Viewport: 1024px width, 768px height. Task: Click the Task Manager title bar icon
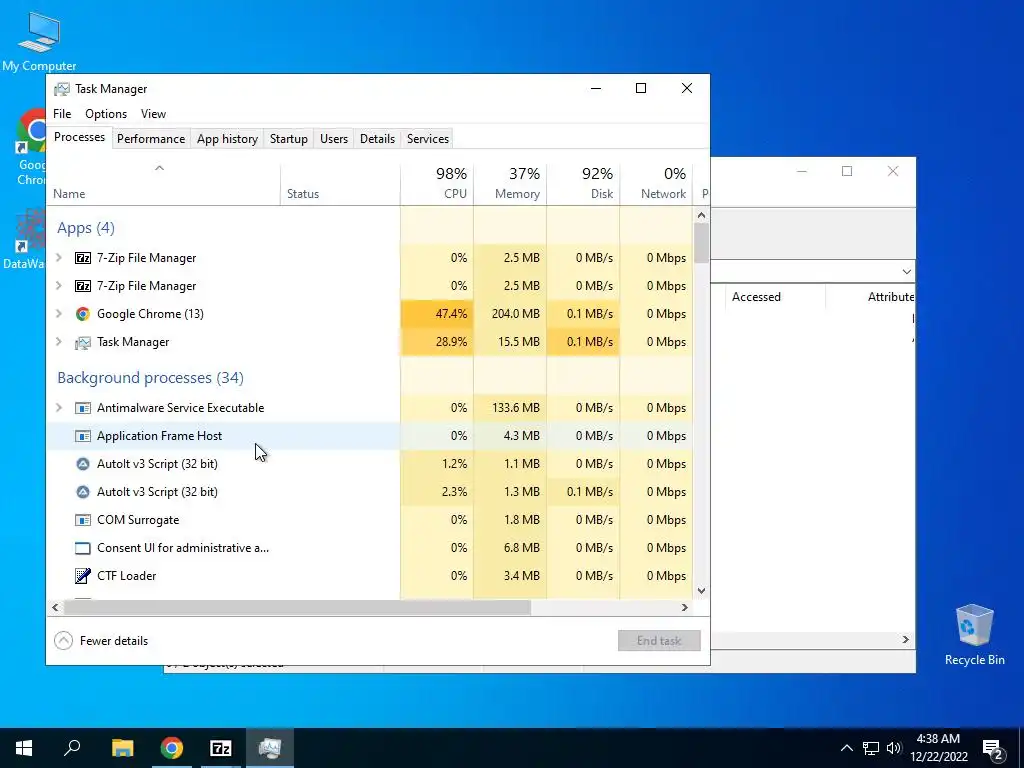[x=62, y=89]
